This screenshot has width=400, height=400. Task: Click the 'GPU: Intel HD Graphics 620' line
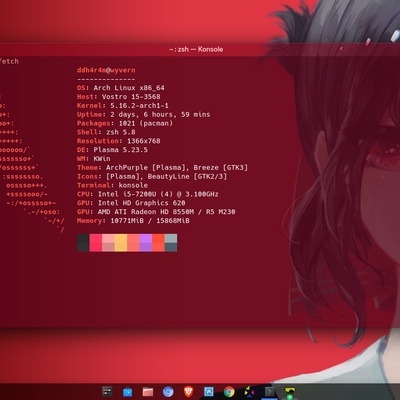tap(131, 203)
